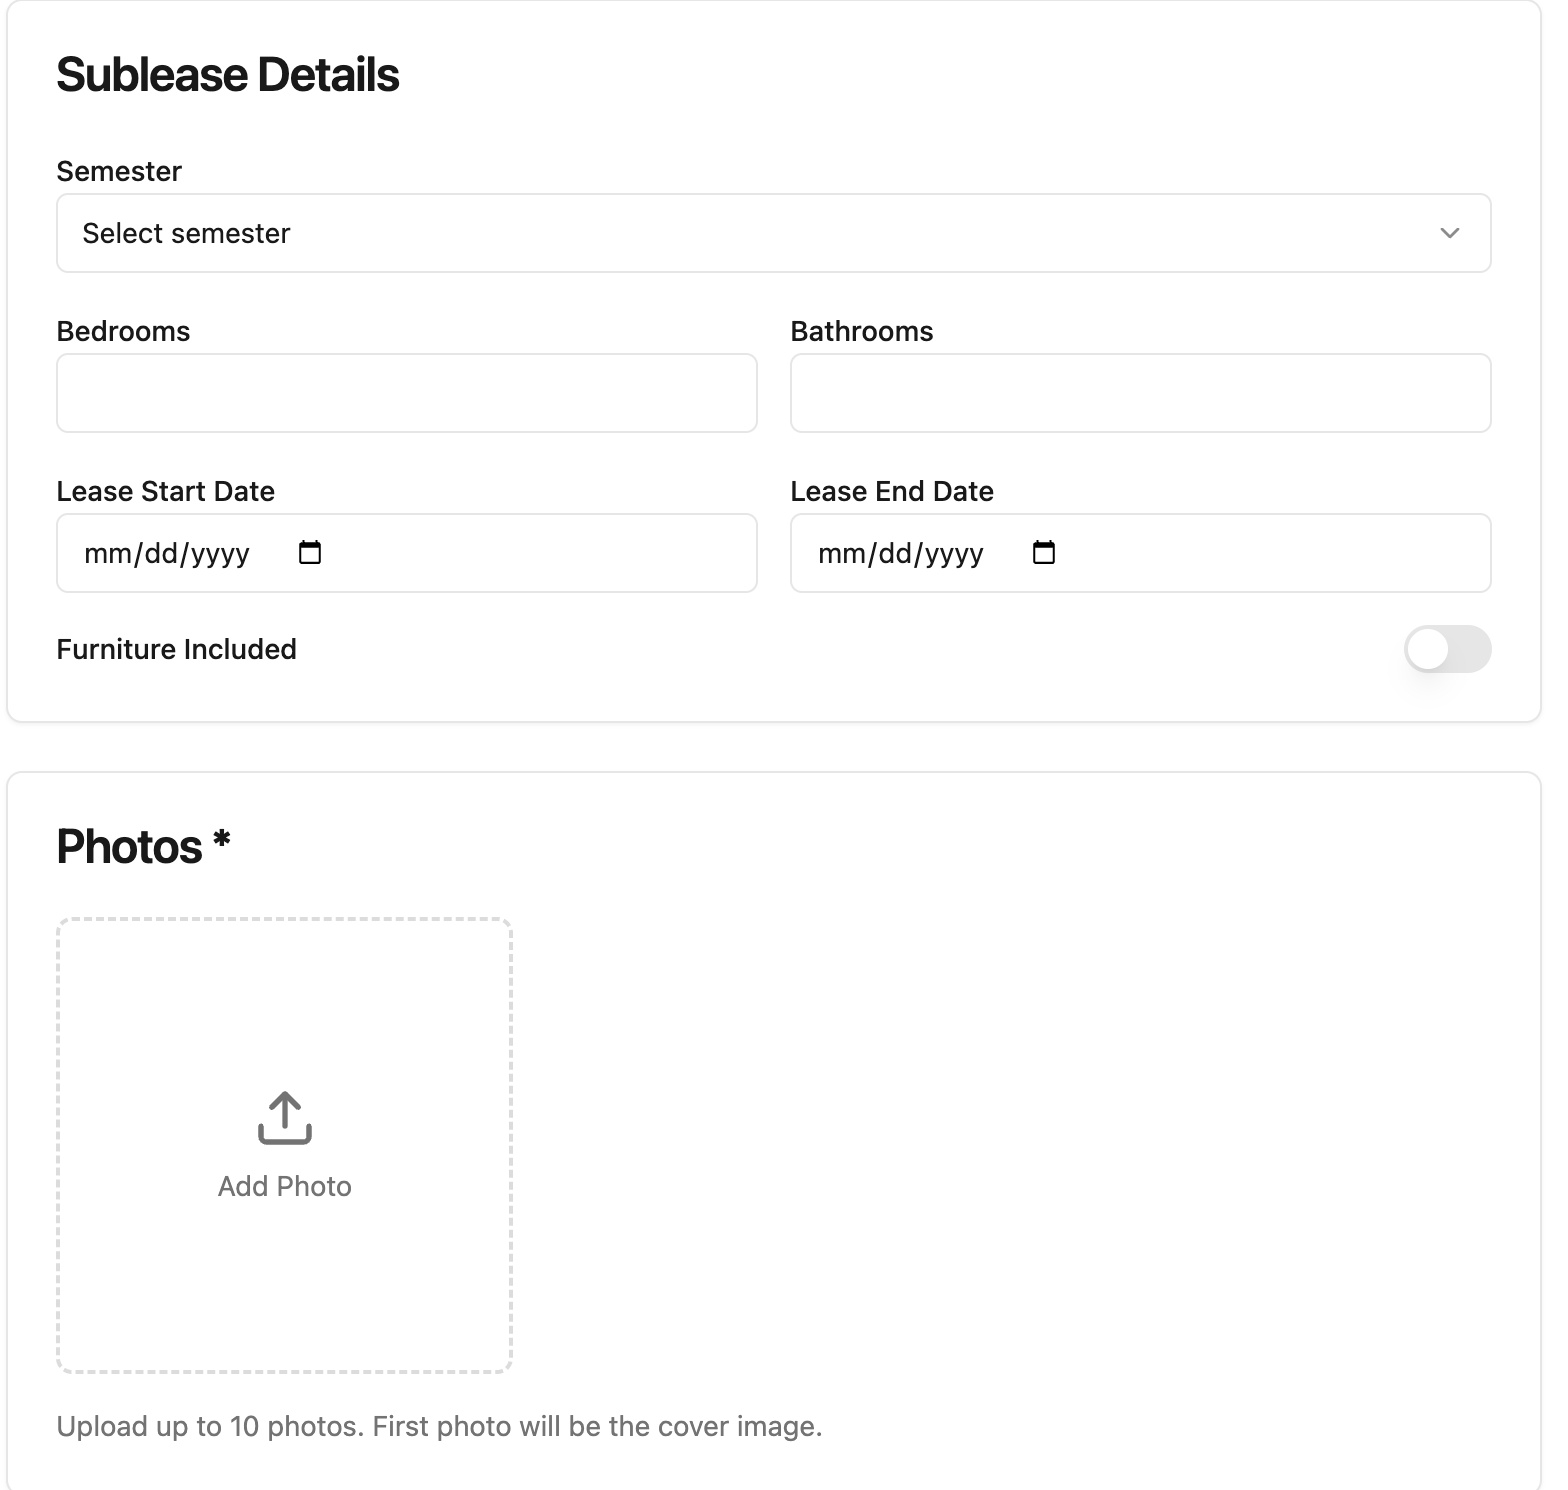Focus the Bedrooms input field
The image size is (1568, 1490).
coord(407,393)
